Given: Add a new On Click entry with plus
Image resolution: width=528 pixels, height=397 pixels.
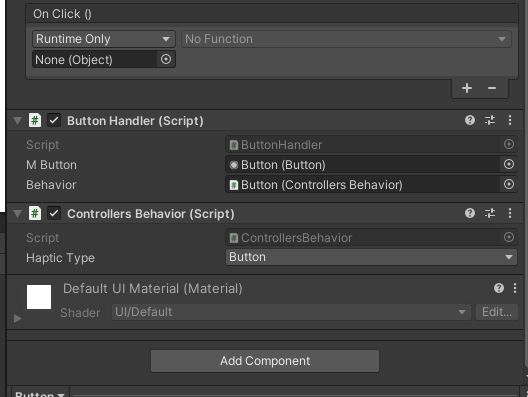Looking at the screenshot, I should point(467,88).
